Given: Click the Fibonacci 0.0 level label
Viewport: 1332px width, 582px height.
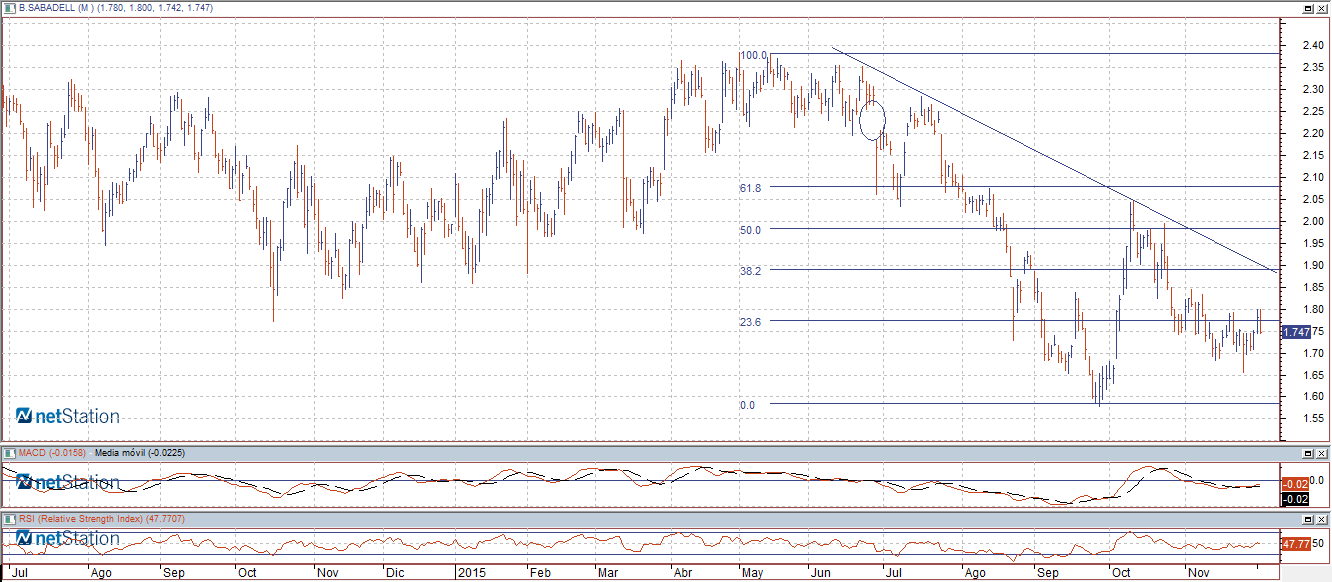Looking at the screenshot, I should click(747, 405).
